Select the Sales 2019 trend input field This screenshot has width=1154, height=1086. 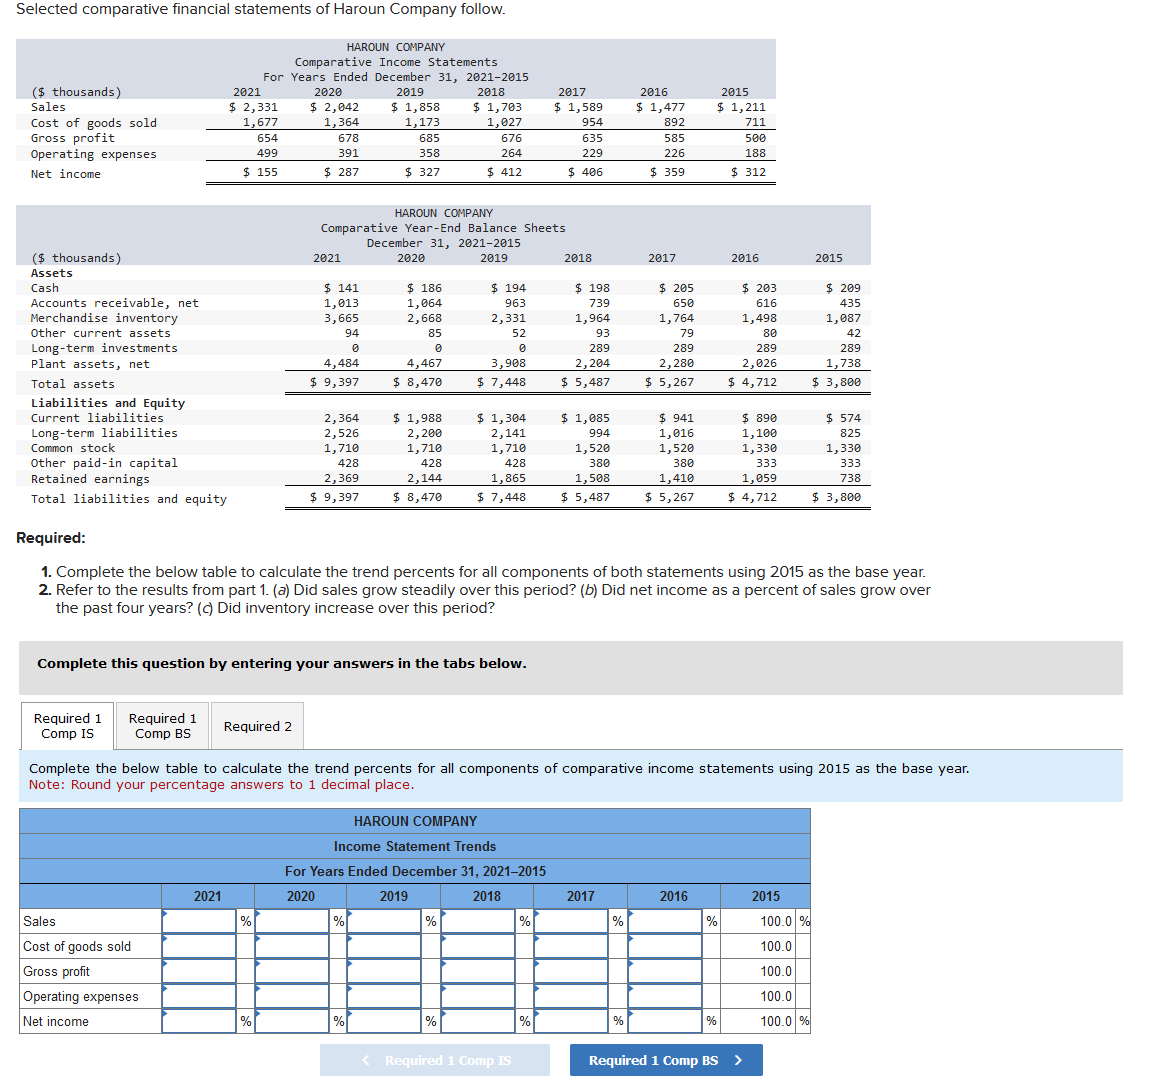tap(384, 921)
